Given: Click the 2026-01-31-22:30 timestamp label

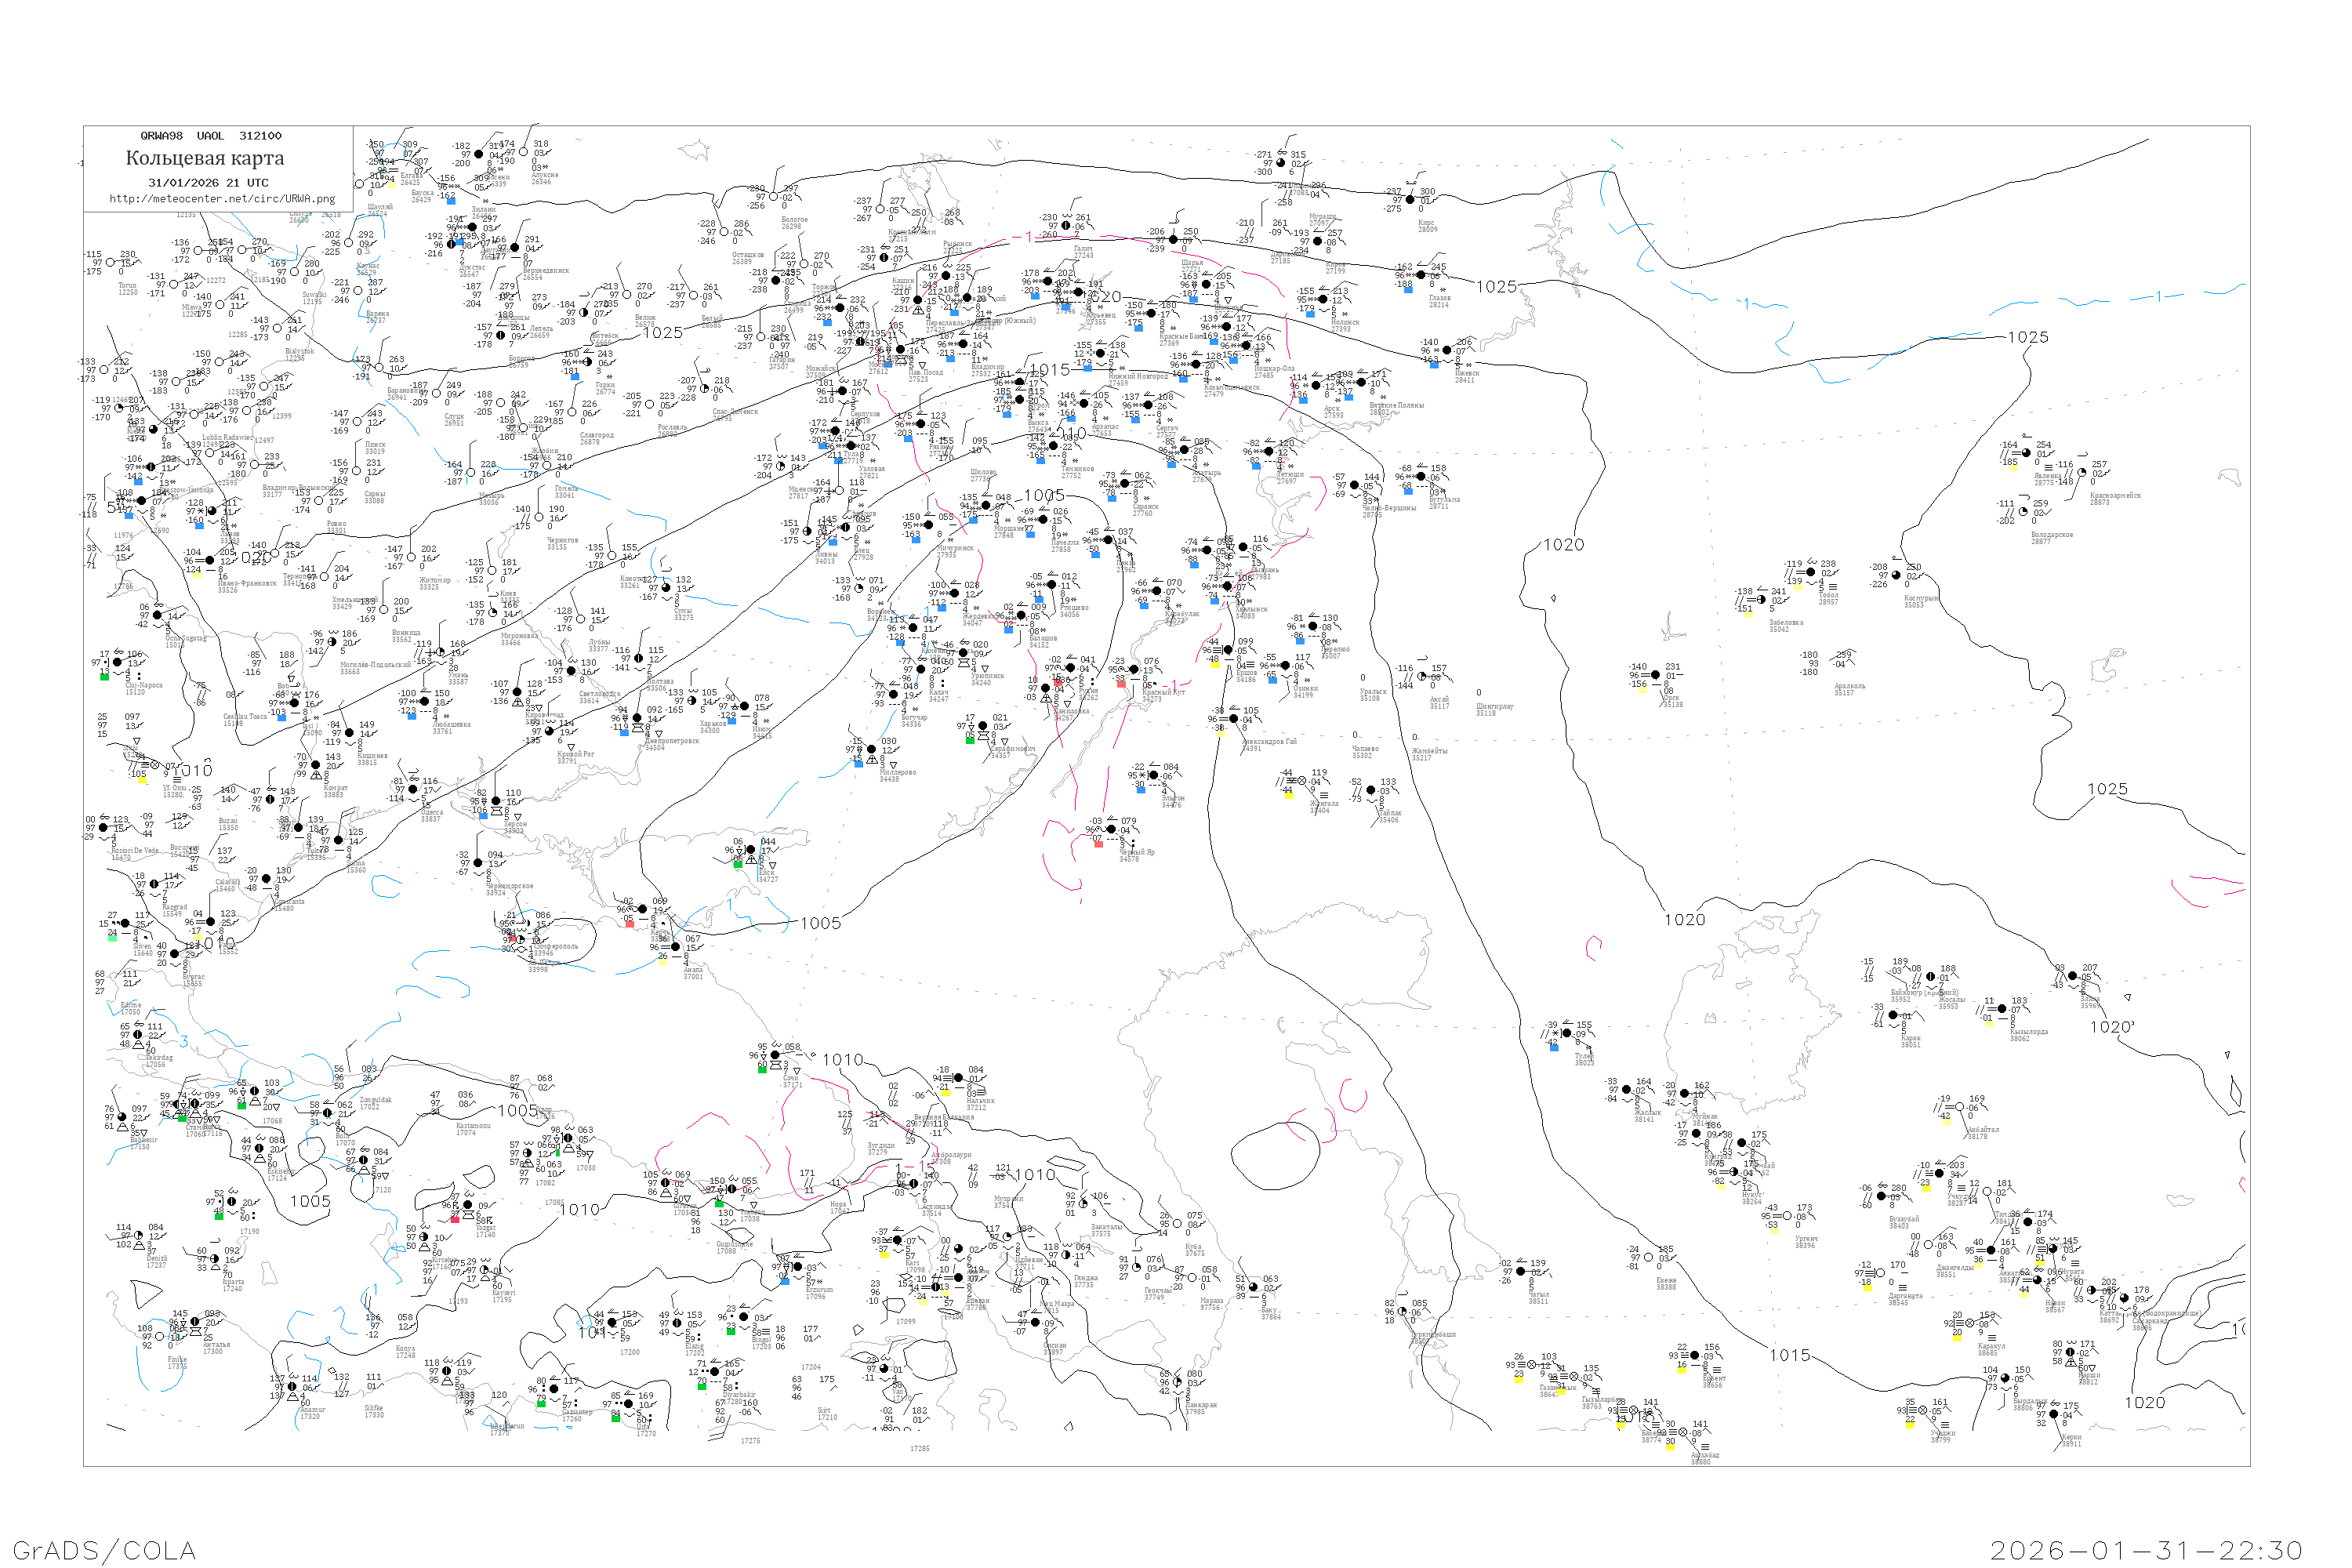Looking at the screenshot, I should (x=2146, y=1550).
